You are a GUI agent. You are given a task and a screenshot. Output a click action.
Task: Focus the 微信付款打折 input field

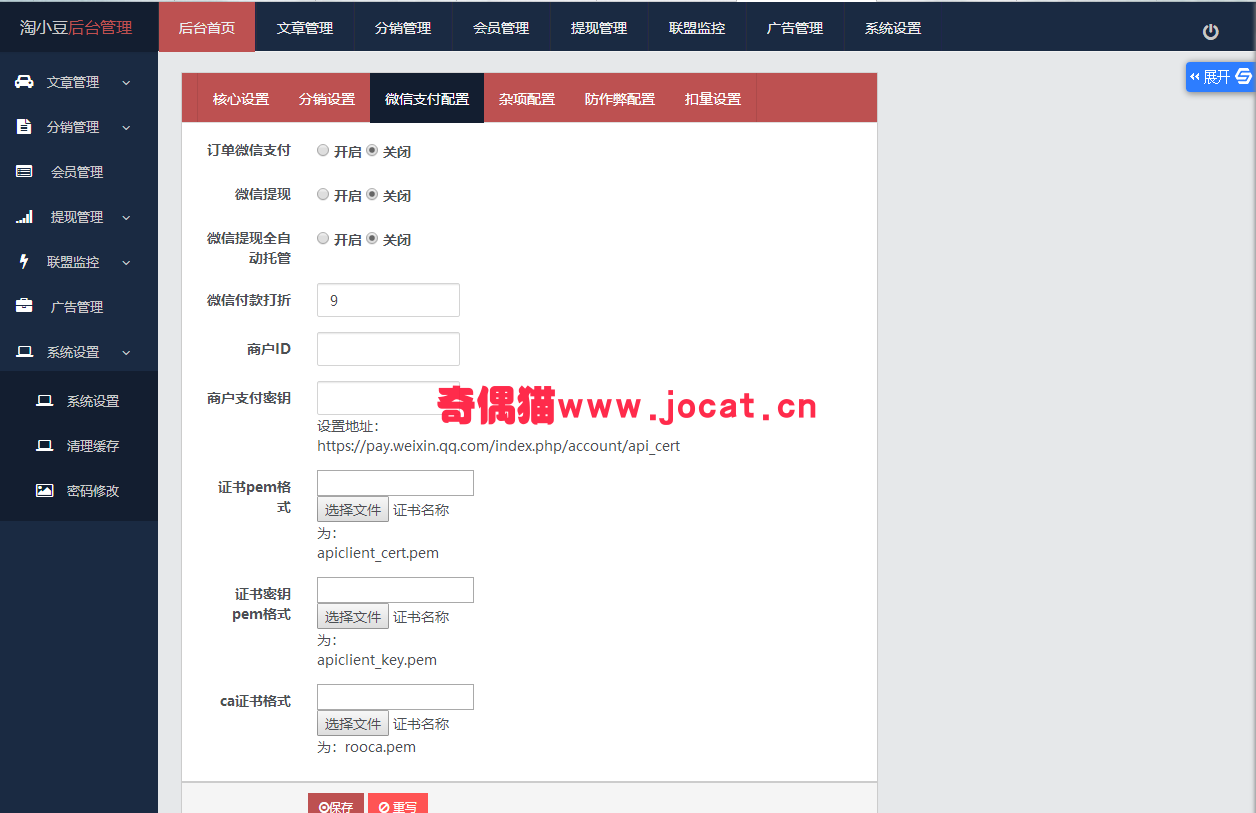388,300
